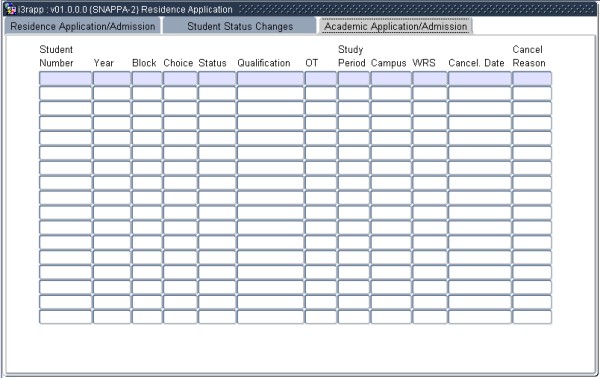The height and width of the screenshot is (378, 600).
Task: Click the first row Cancel Reason field
Action: 532,78
